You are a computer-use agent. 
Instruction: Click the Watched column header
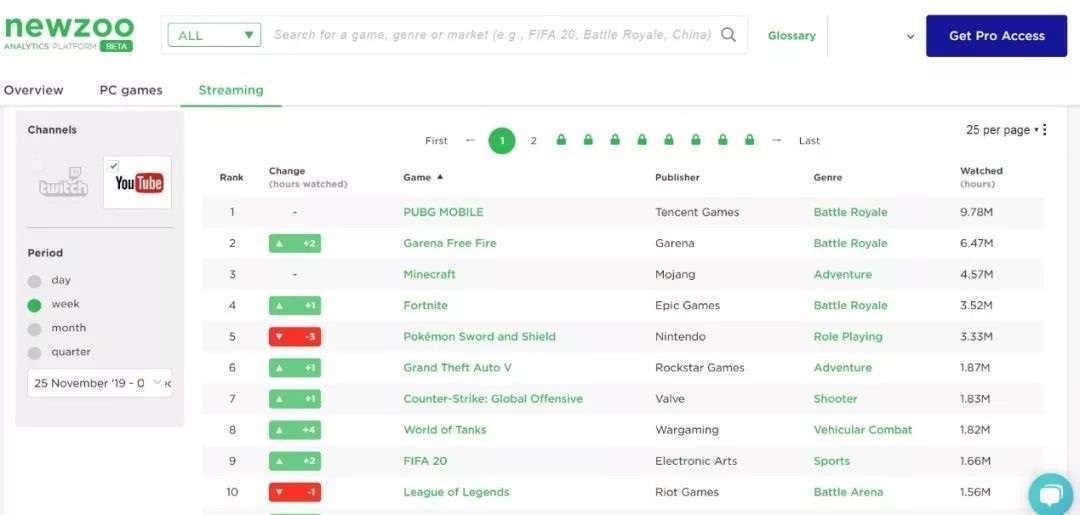point(982,177)
